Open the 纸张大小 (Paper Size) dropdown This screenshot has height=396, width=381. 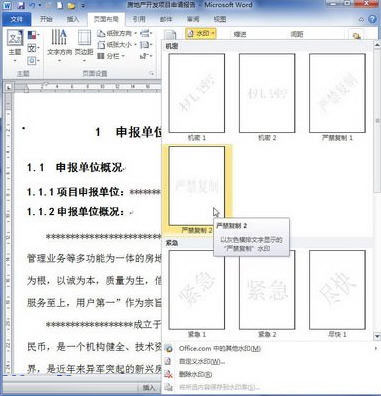pyautogui.click(x=117, y=45)
